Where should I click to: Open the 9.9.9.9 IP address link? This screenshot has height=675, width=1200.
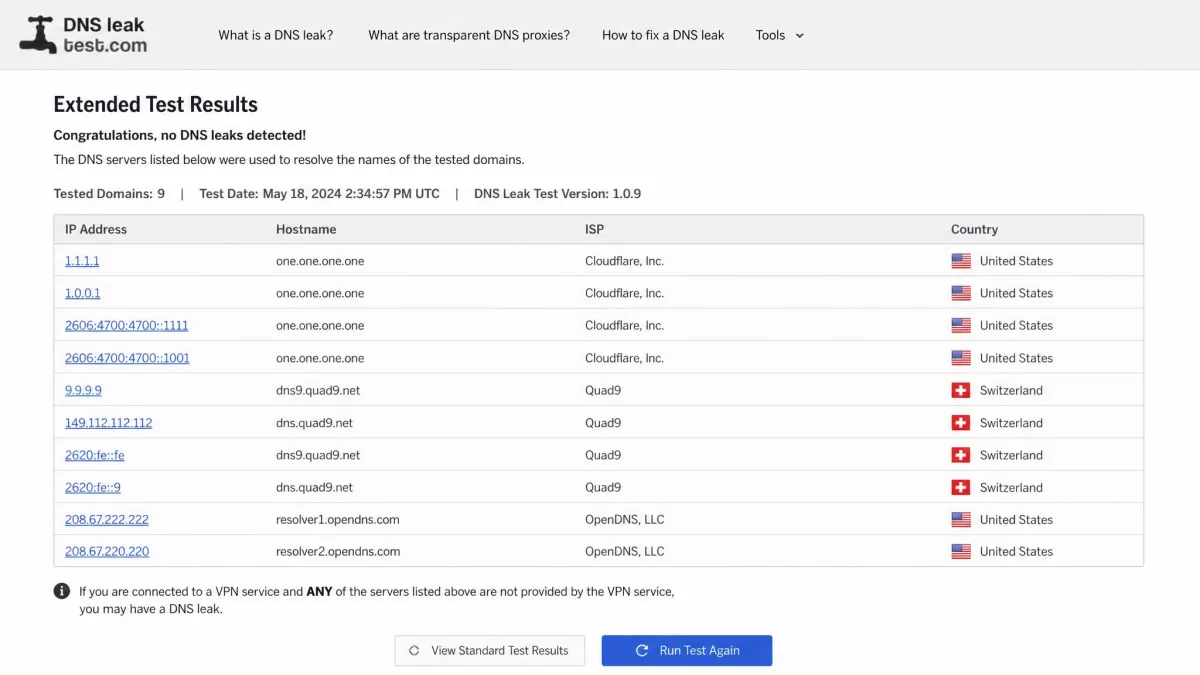[x=83, y=390]
